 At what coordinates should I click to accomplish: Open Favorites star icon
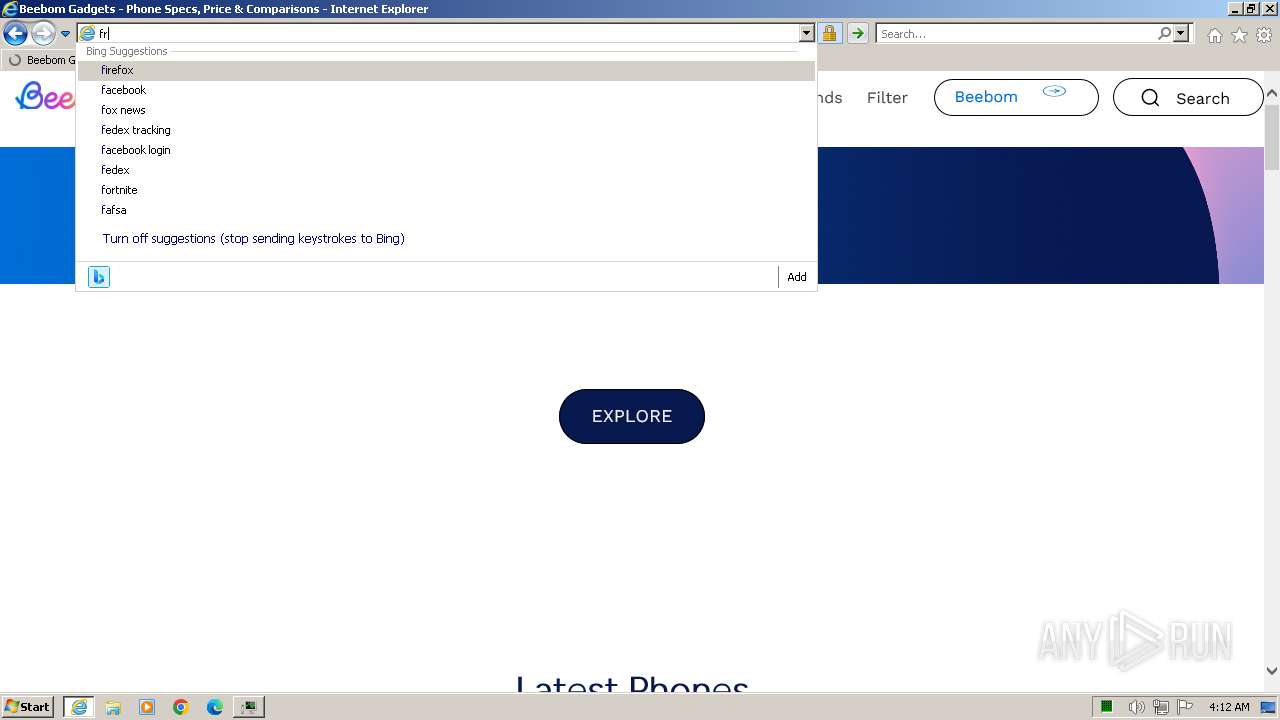click(x=1239, y=35)
